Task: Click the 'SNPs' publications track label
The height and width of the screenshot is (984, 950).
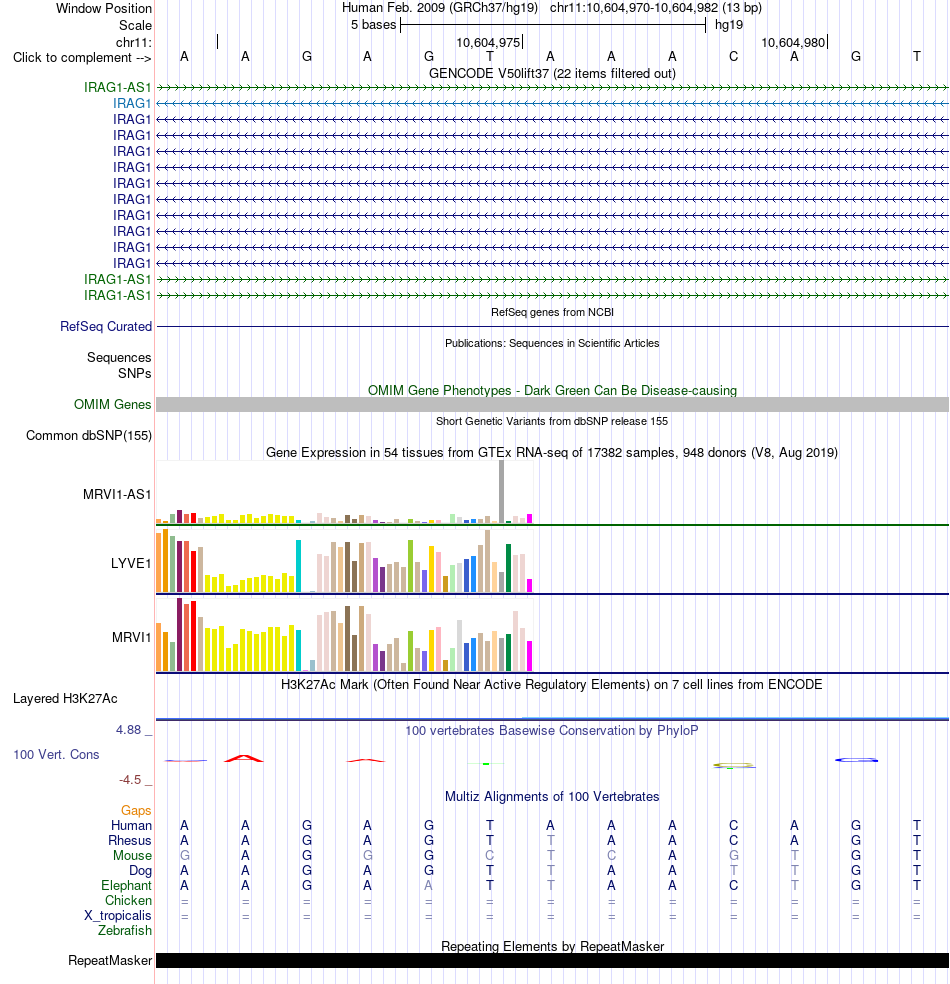Action: tap(135, 373)
